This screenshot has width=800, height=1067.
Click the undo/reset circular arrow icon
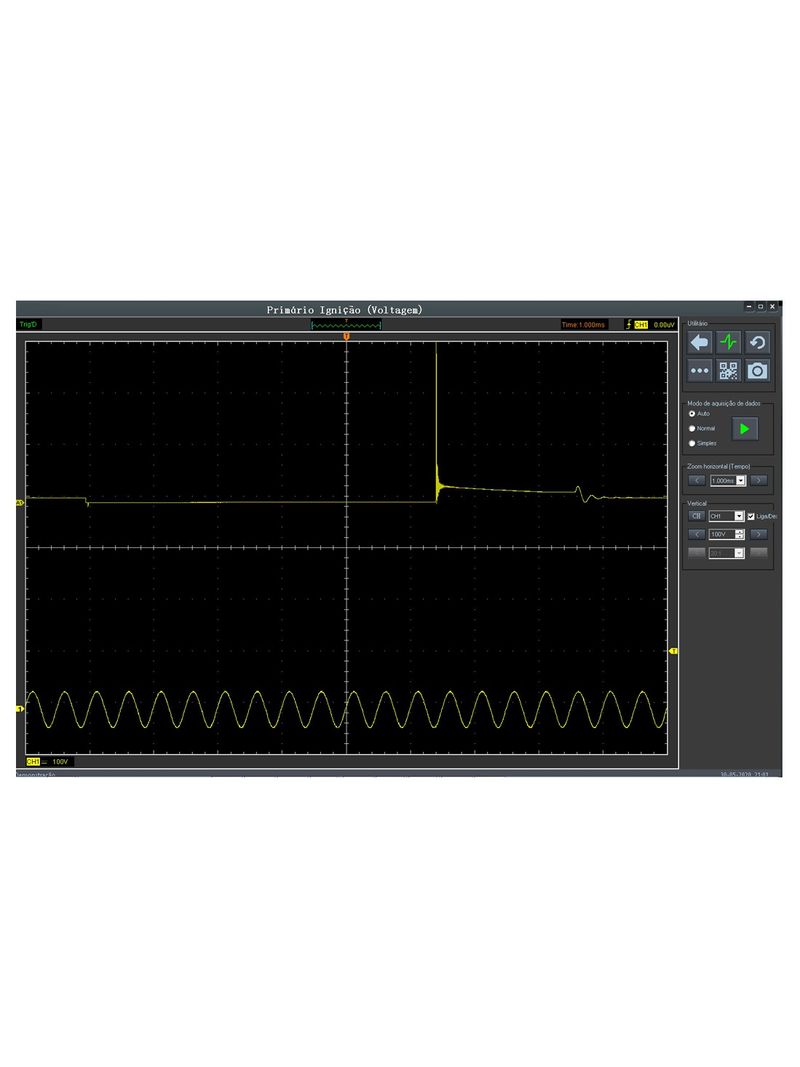[x=758, y=343]
